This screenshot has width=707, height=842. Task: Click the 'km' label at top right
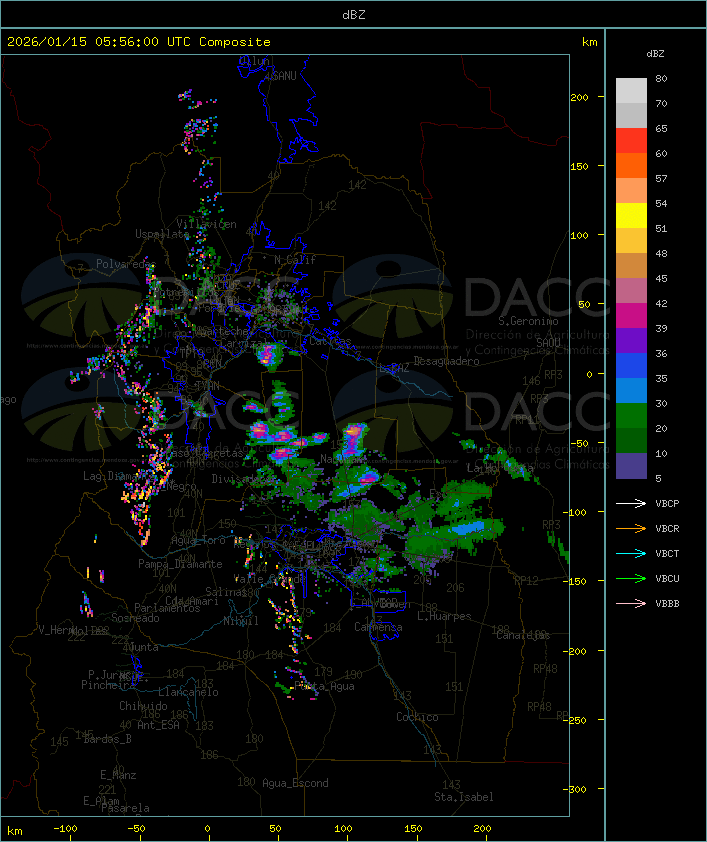(589, 42)
